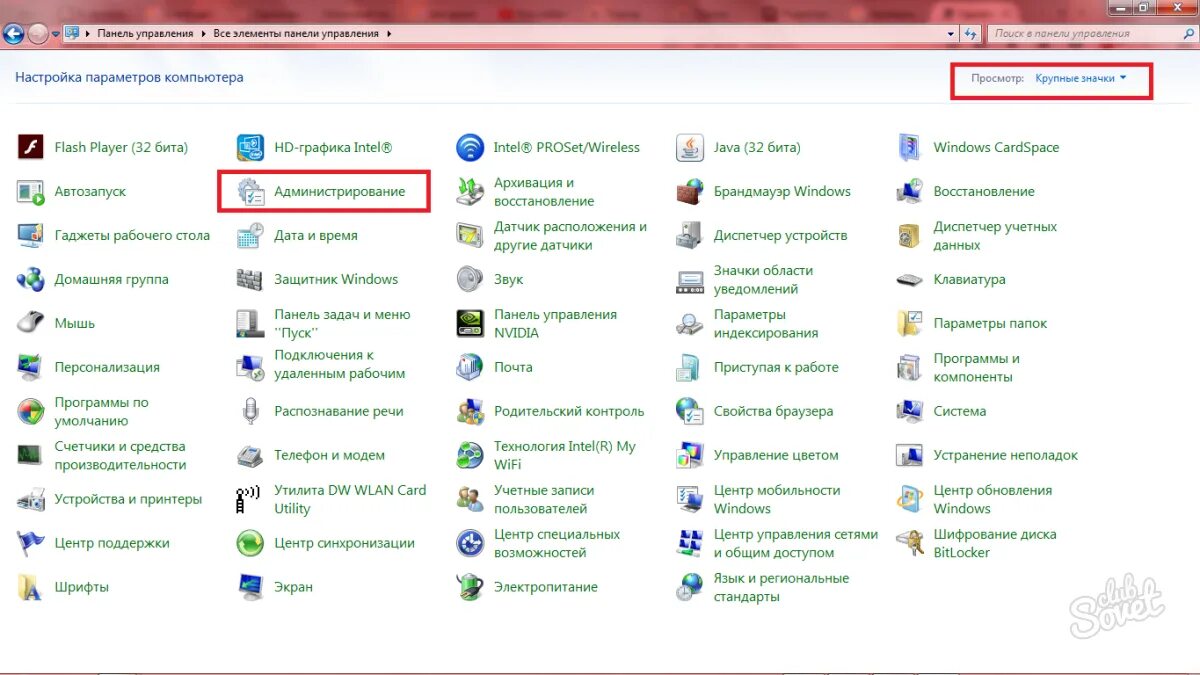Open Счетчики и средства производительности link
The height and width of the screenshot is (675, 1200).
click(121, 455)
